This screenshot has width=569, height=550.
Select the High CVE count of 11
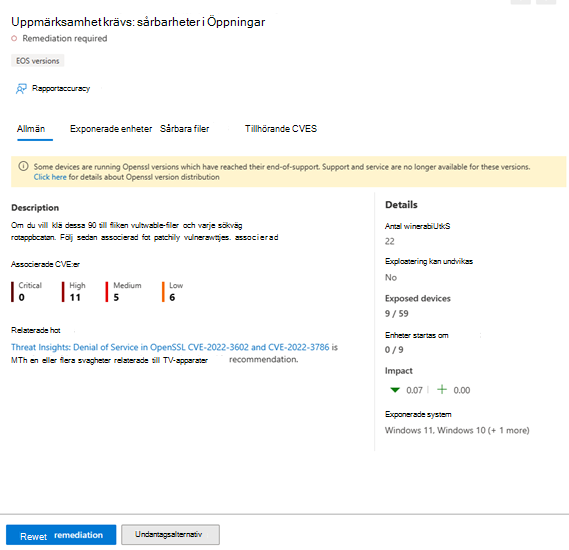pos(75,297)
